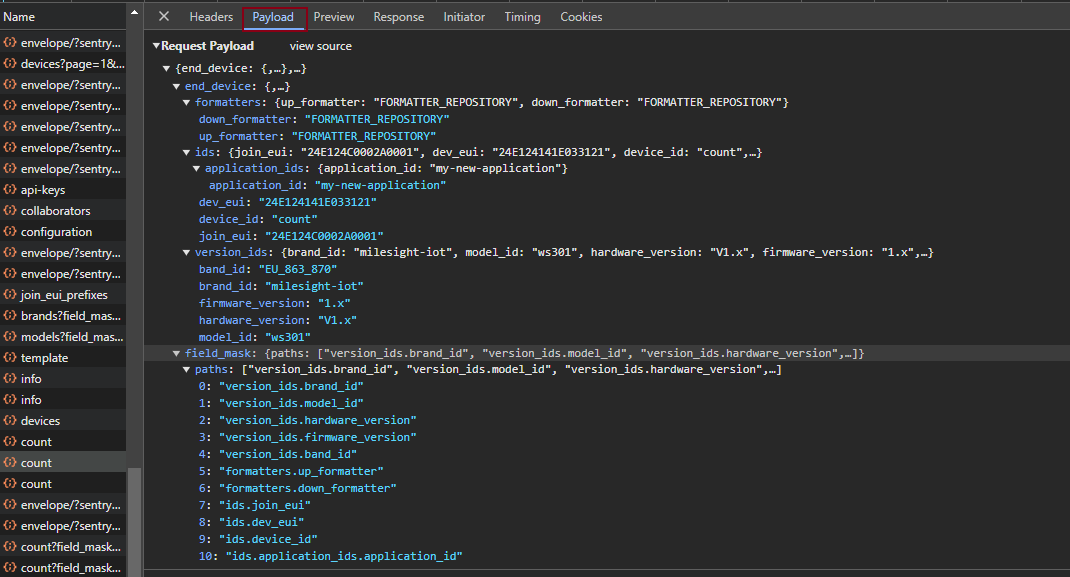Viewport: 1070px width, 577px height.
Task: Collapse the root {end_device: ...} object
Action: pyautogui.click(x=166, y=68)
